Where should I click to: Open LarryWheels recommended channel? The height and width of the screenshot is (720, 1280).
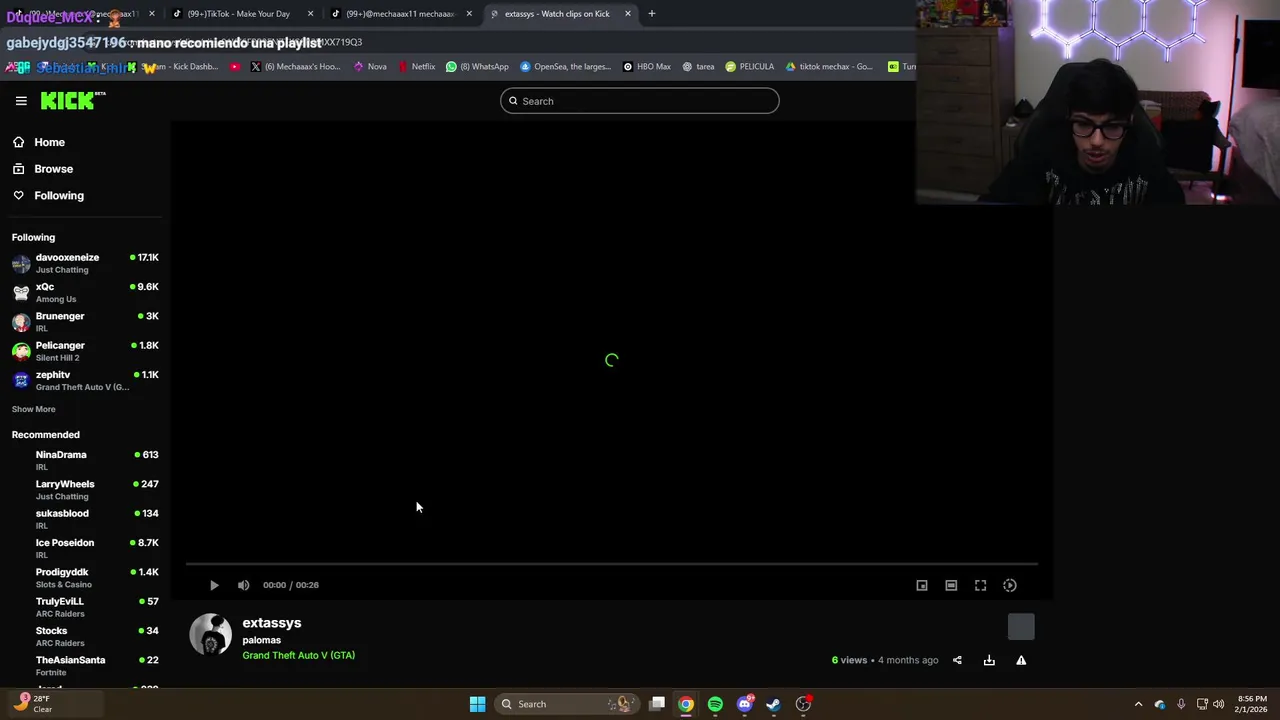coord(85,489)
